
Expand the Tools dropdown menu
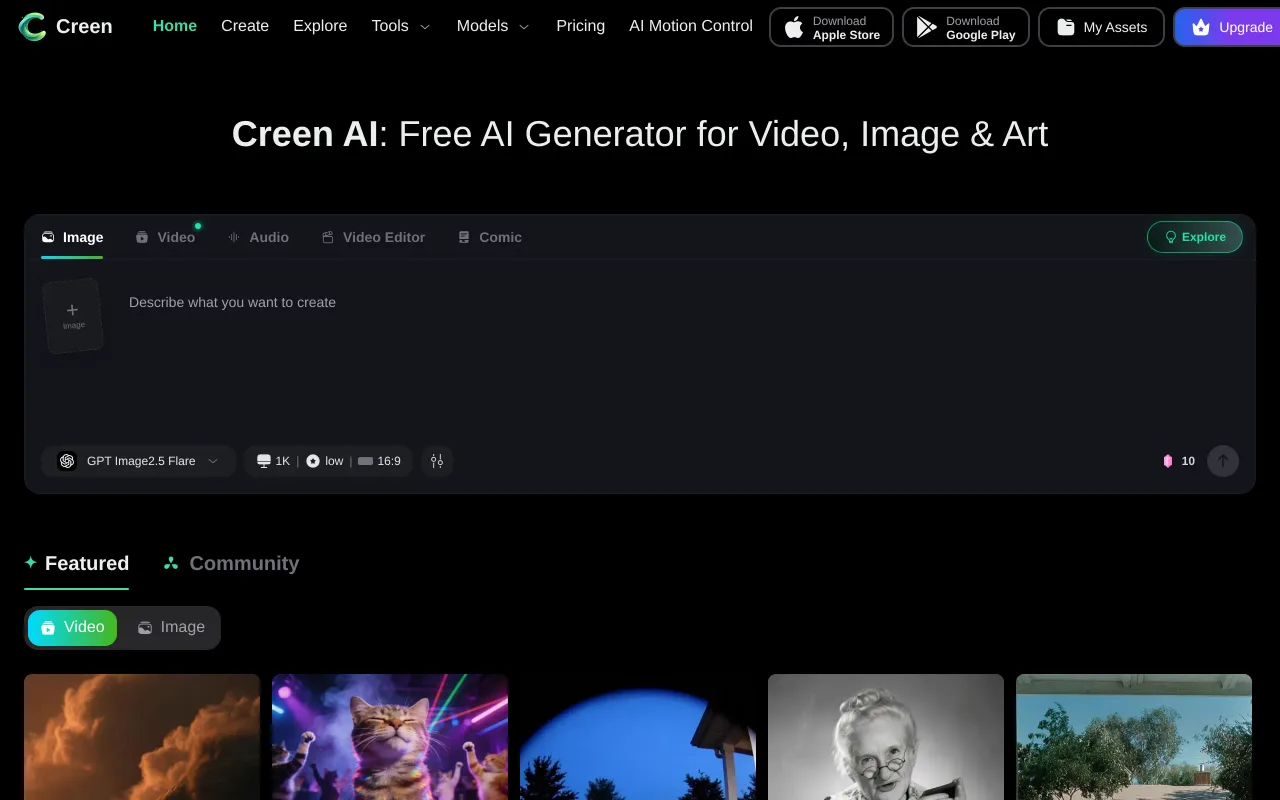(401, 26)
